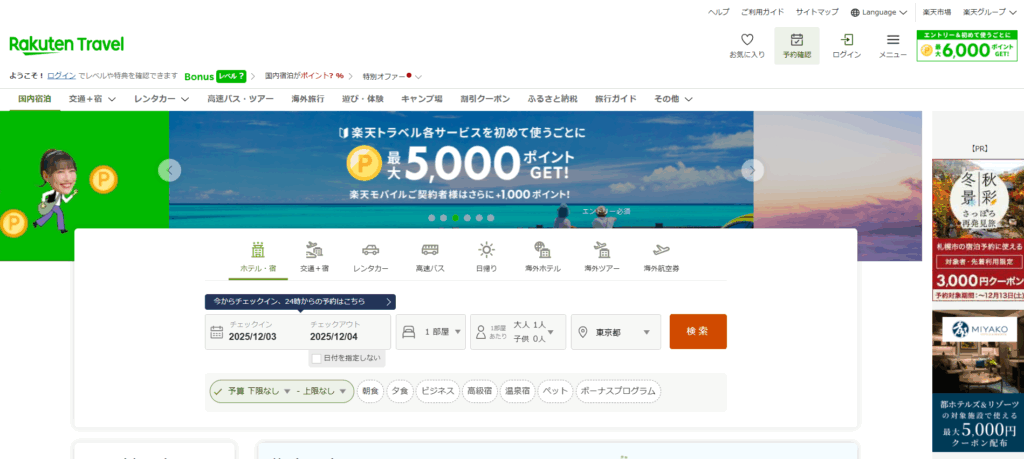Choose the 日帰り sun icon
The height and width of the screenshot is (459, 1024).
point(486,250)
